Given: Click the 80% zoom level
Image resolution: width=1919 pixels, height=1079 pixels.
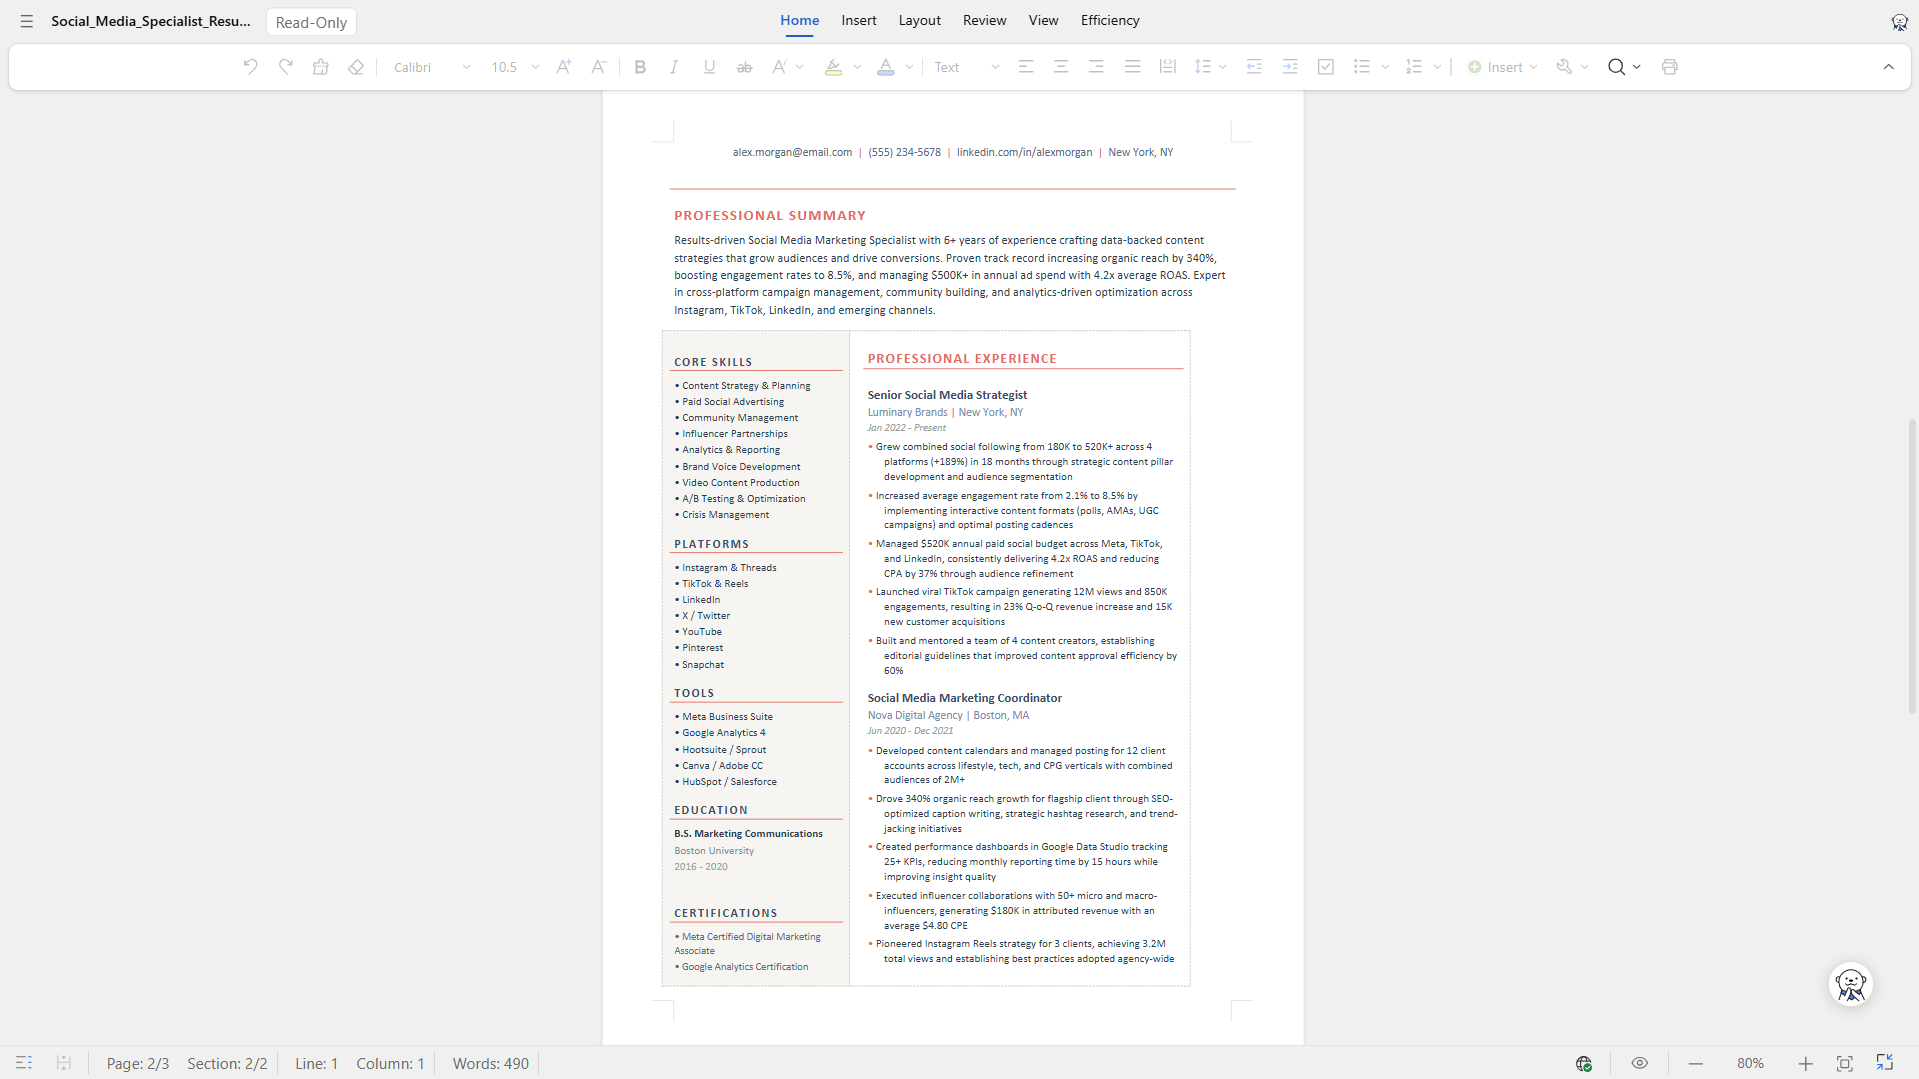Looking at the screenshot, I should click(x=1750, y=1063).
